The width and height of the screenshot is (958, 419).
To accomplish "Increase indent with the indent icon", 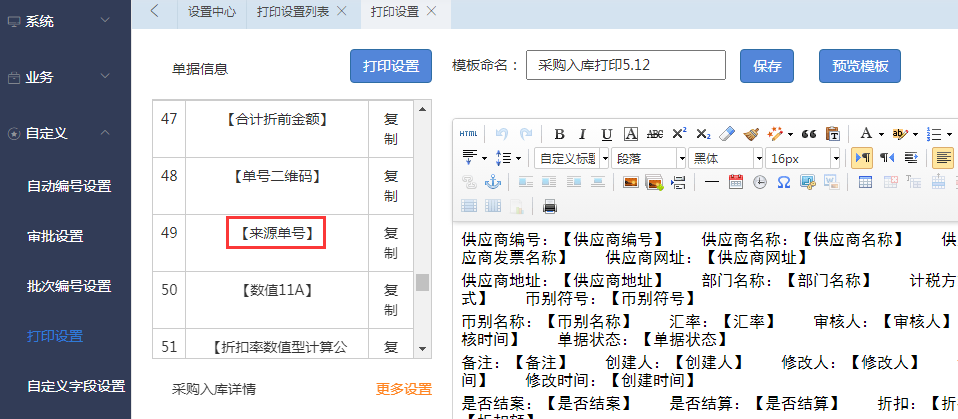I will pyautogui.click(x=912, y=158).
